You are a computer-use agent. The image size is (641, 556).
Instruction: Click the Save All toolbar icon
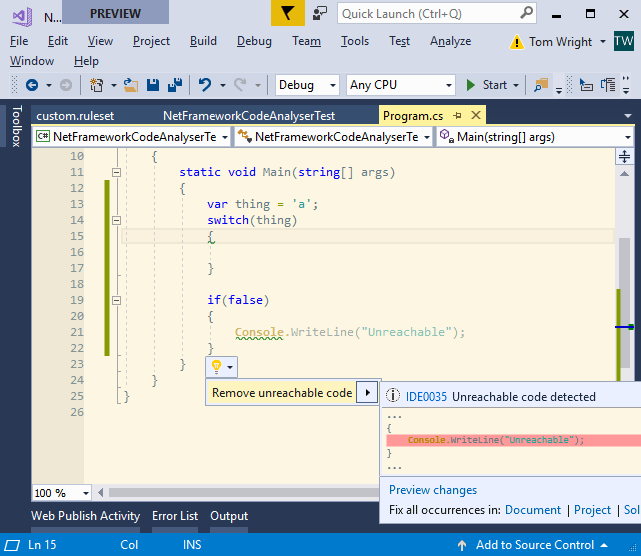point(173,85)
